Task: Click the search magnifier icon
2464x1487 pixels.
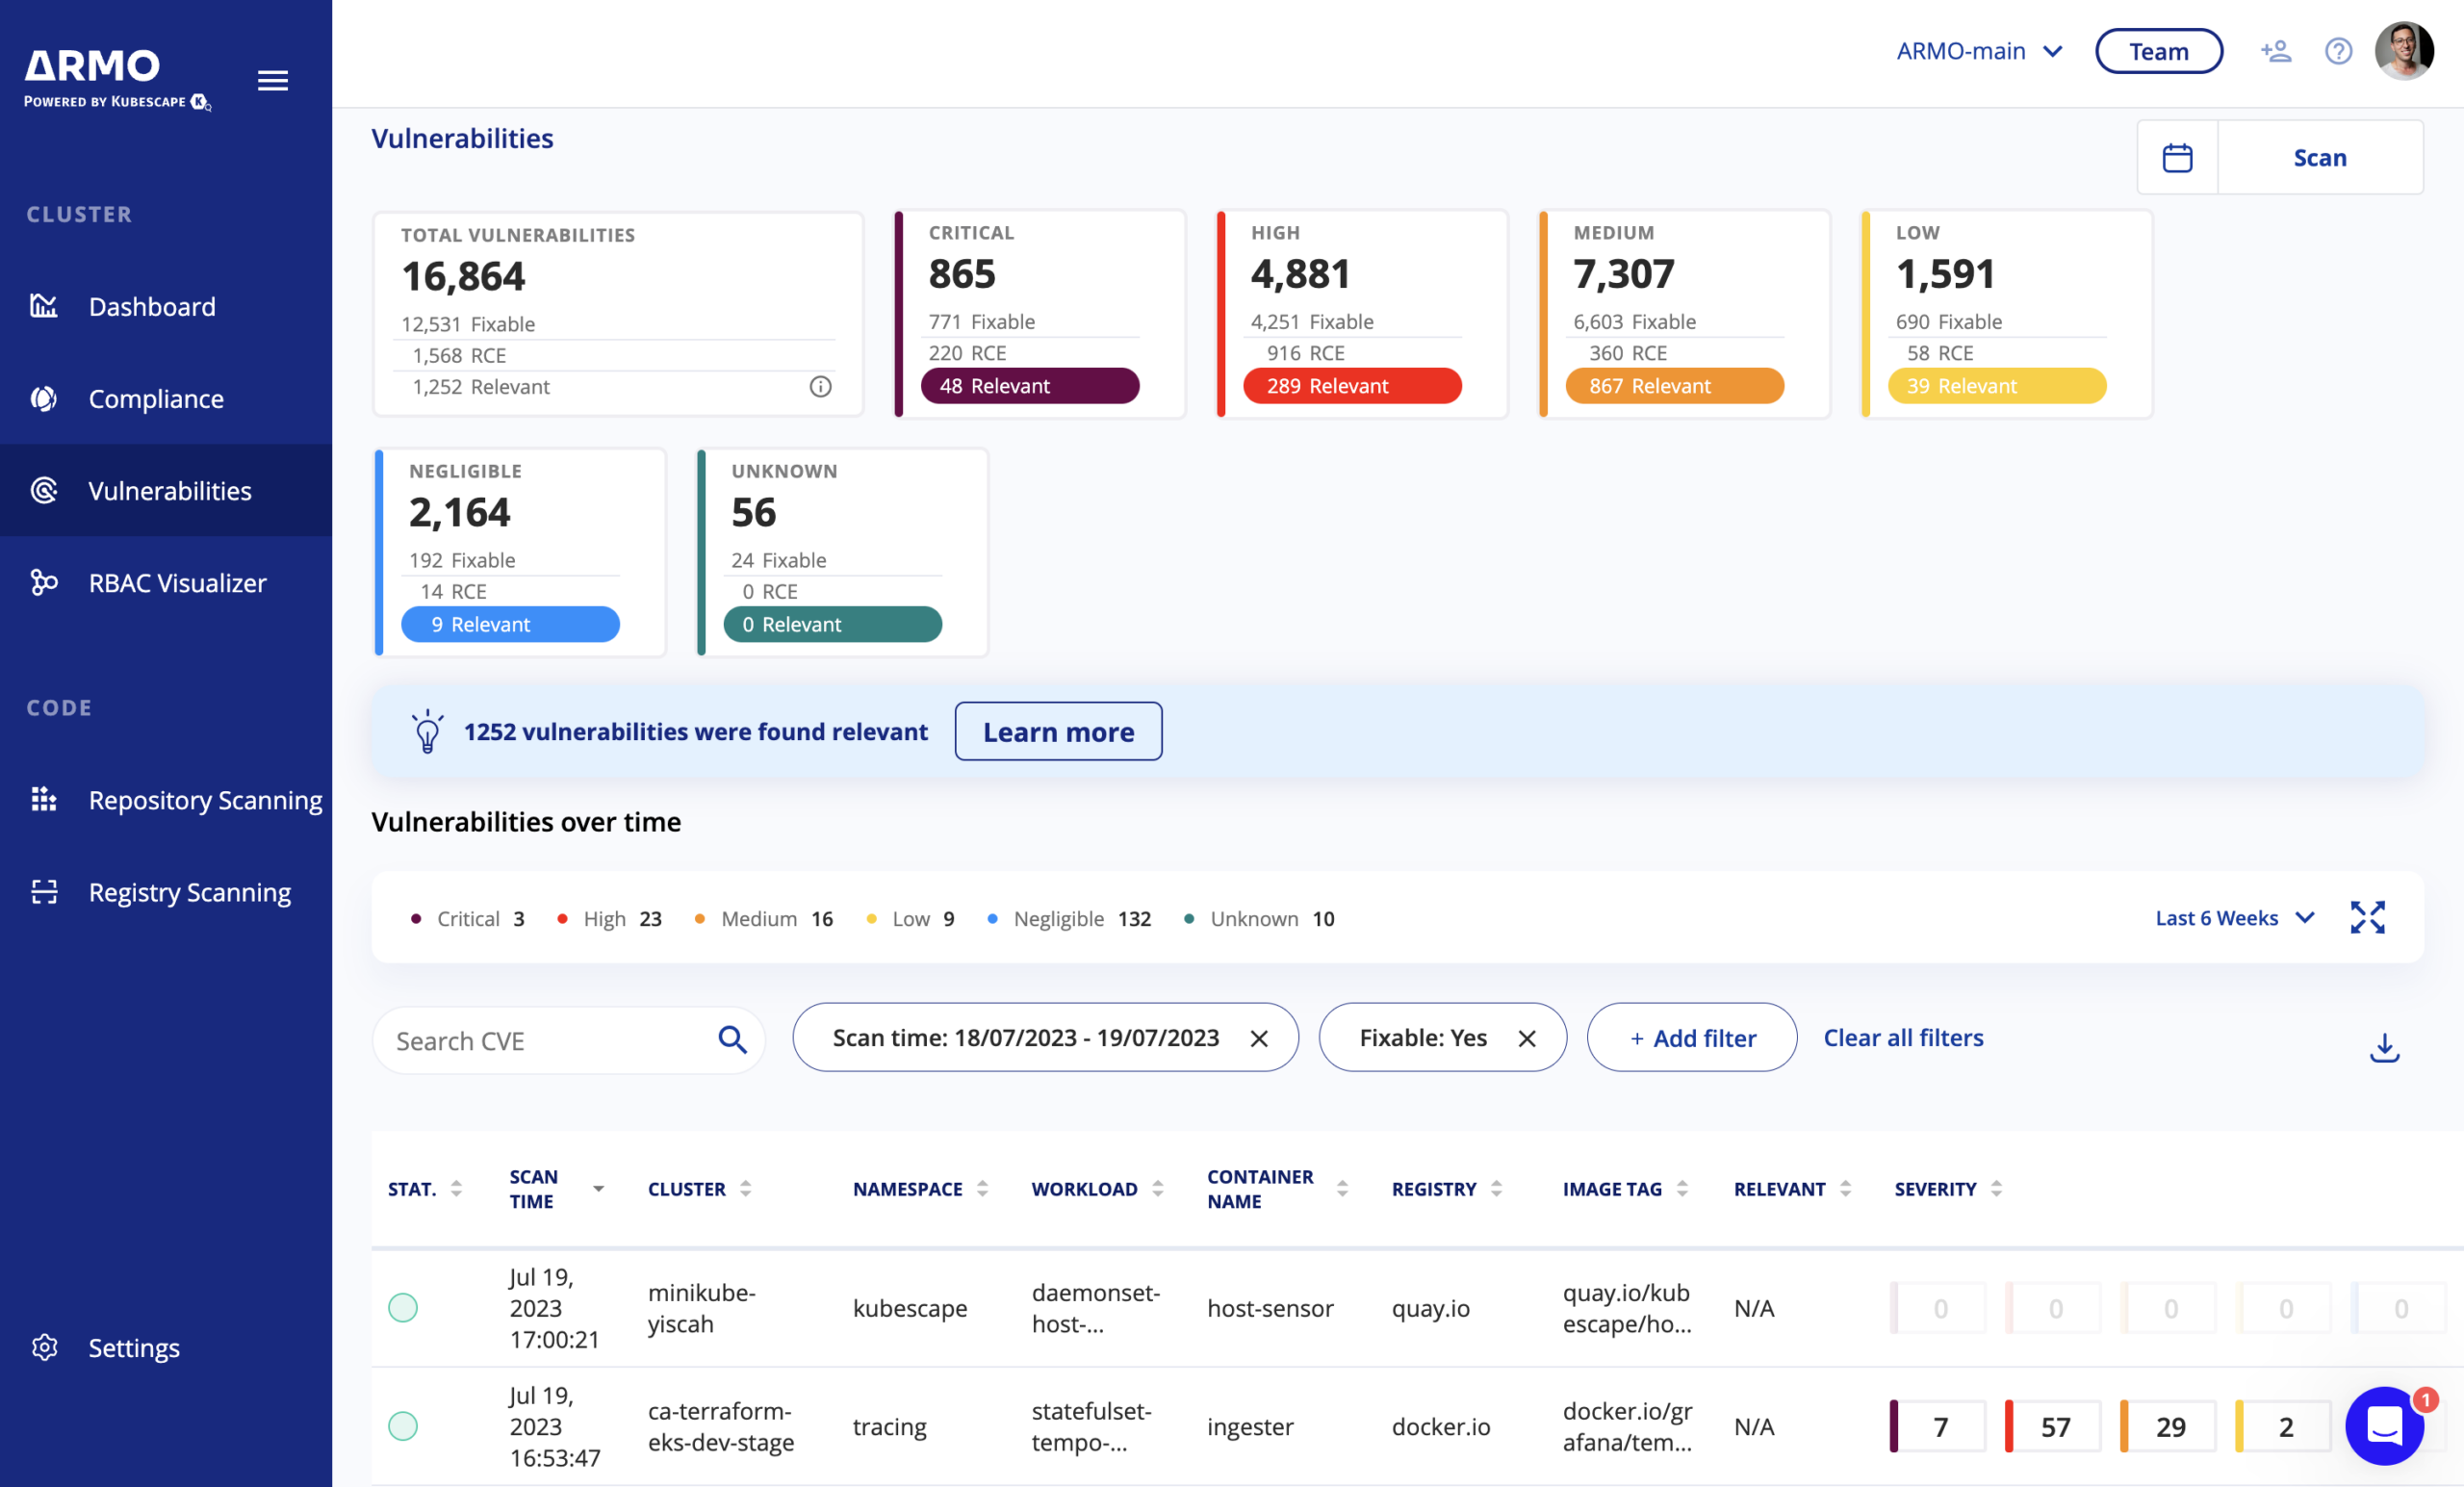Action: coord(732,1040)
